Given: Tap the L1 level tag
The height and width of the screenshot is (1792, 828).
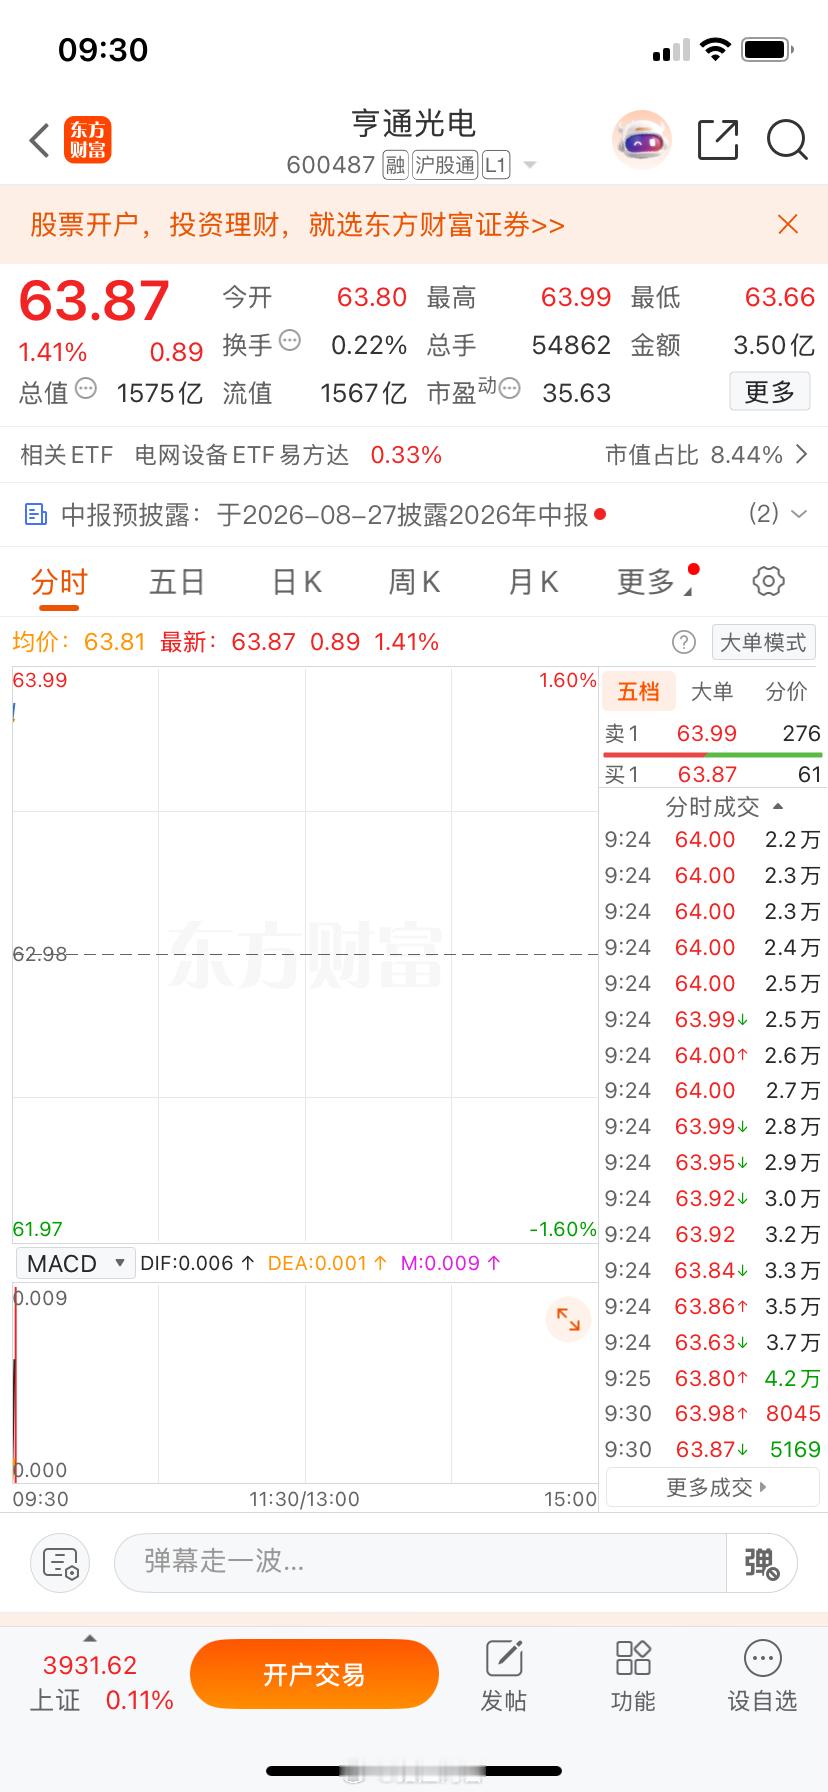Looking at the screenshot, I should pyautogui.click(x=496, y=165).
